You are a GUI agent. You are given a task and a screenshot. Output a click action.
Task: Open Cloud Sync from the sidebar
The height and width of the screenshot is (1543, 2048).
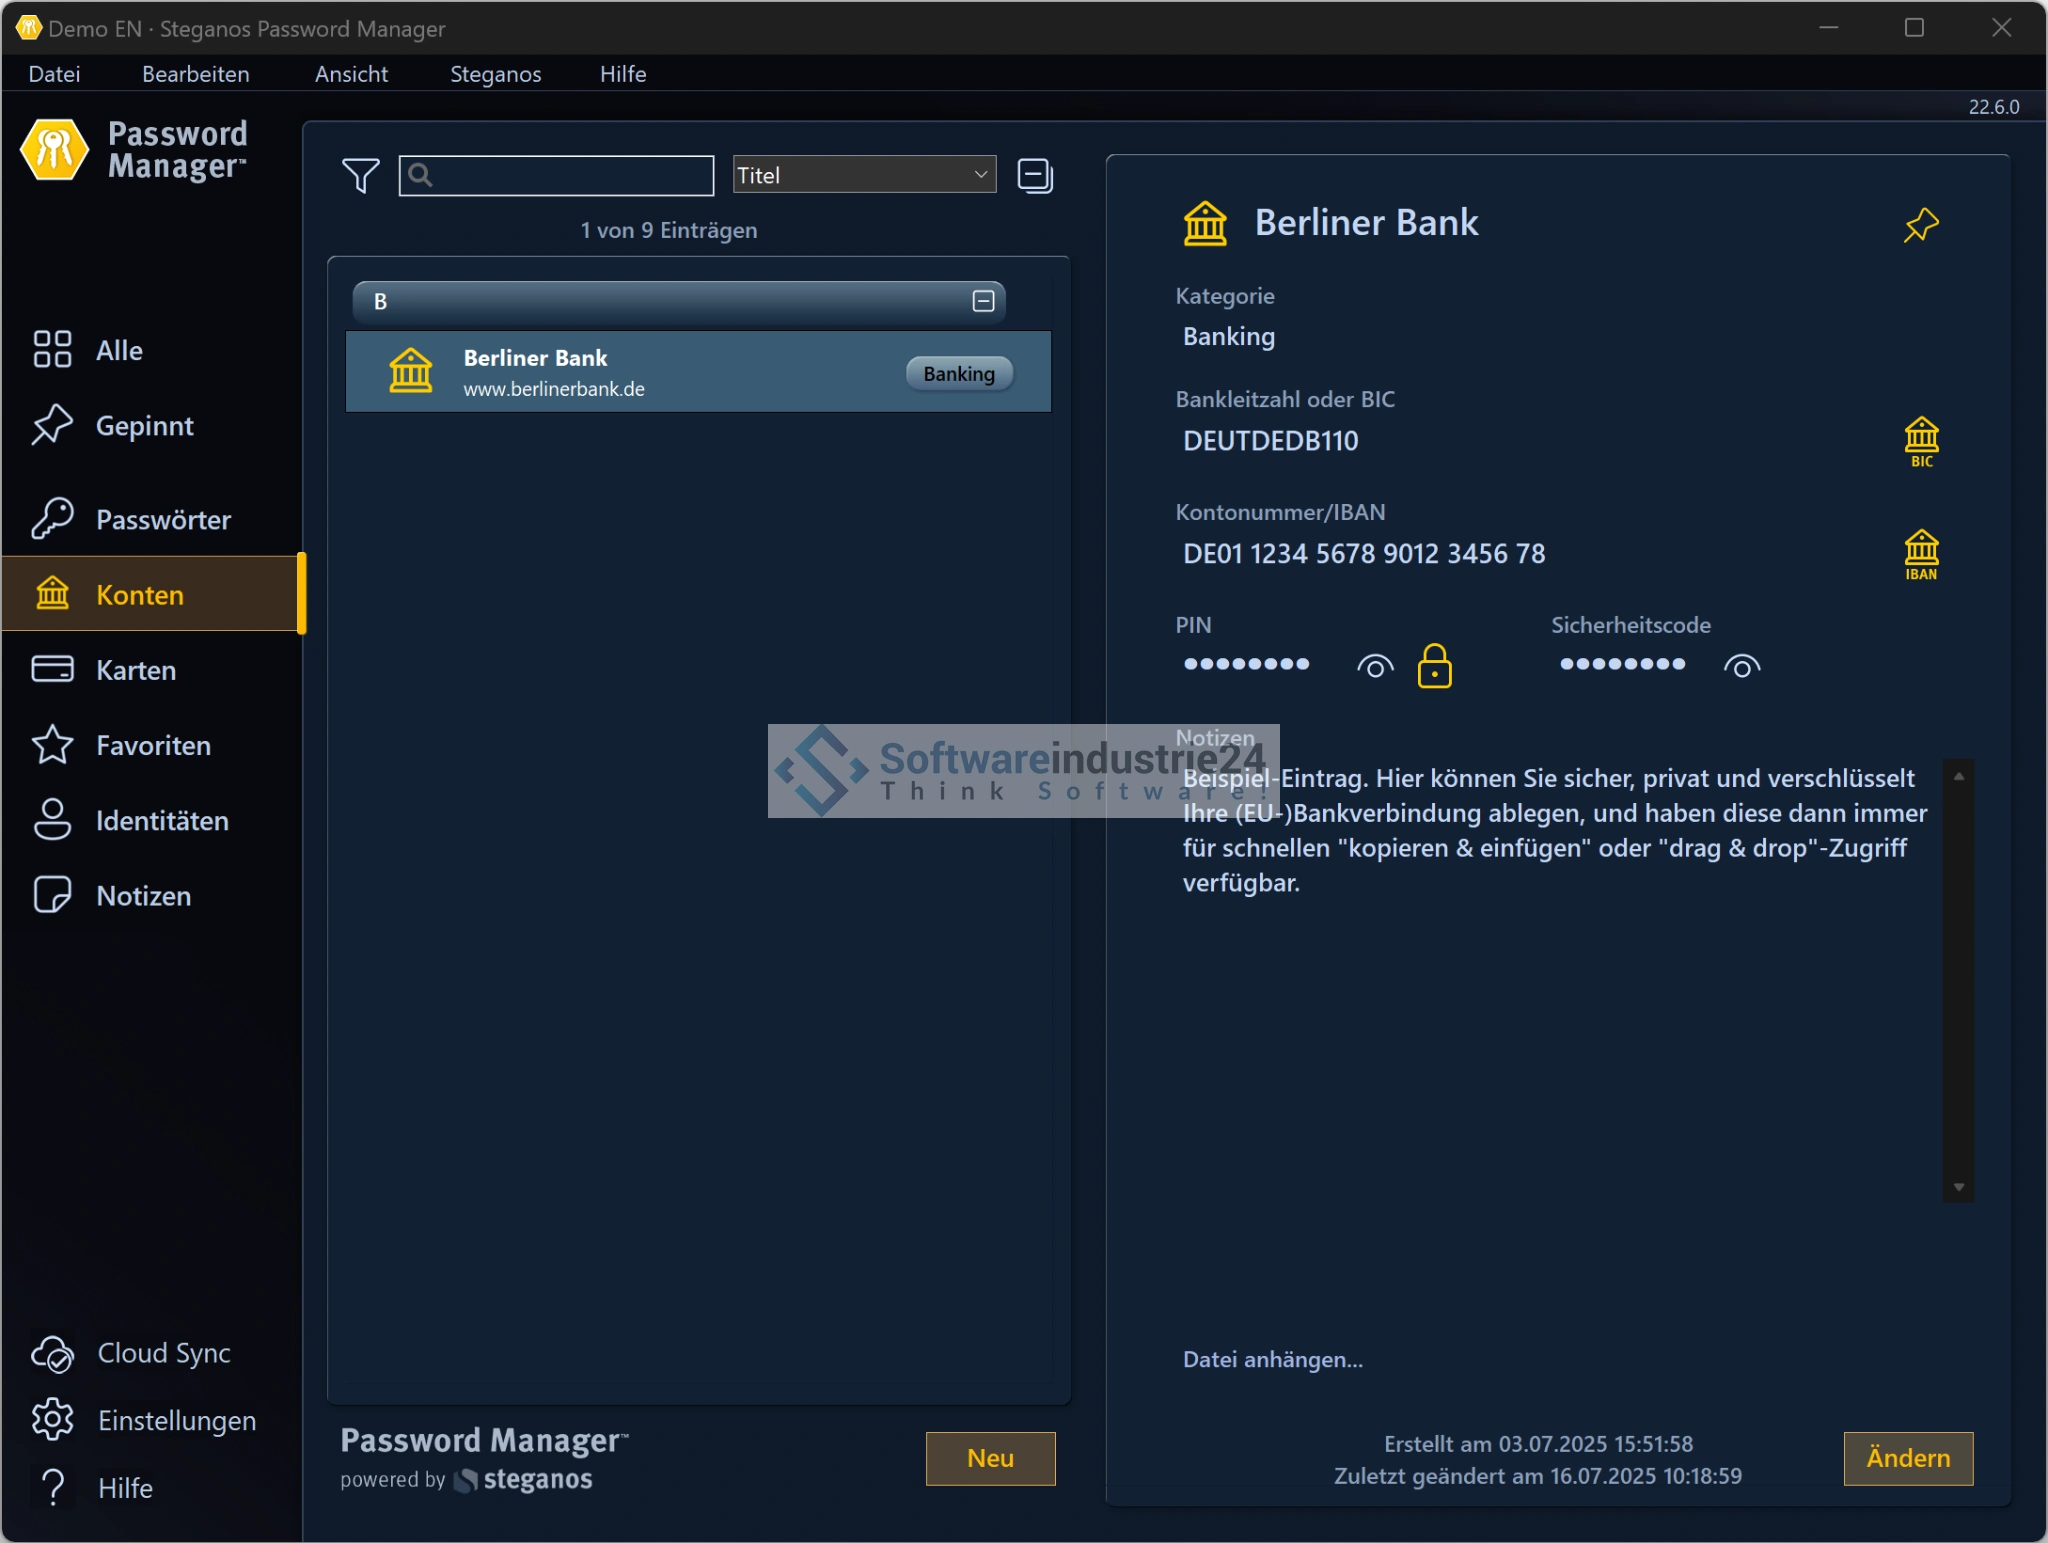[132, 1353]
